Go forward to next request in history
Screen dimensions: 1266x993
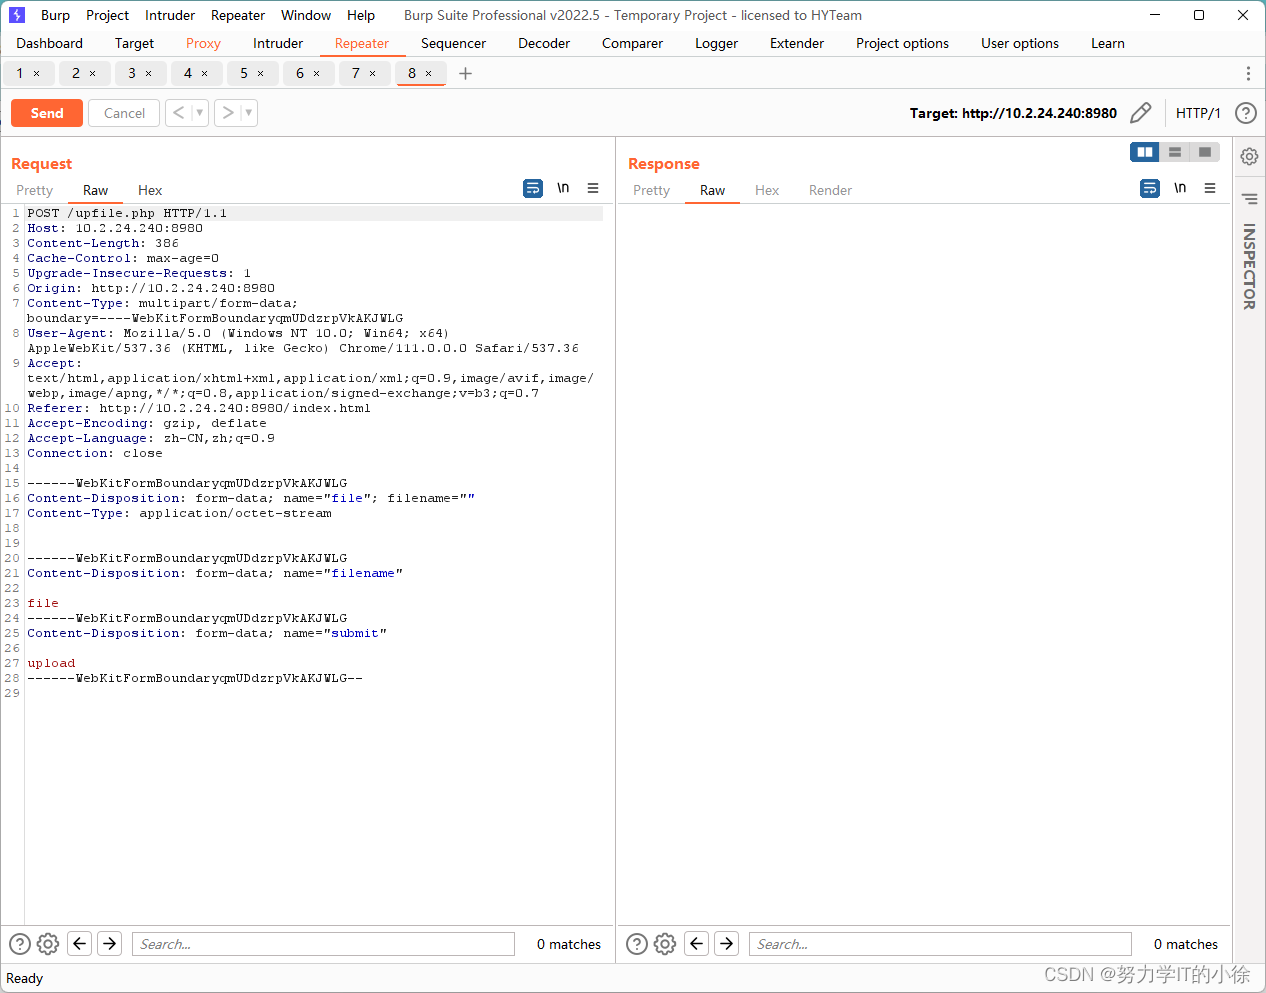point(228,113)
